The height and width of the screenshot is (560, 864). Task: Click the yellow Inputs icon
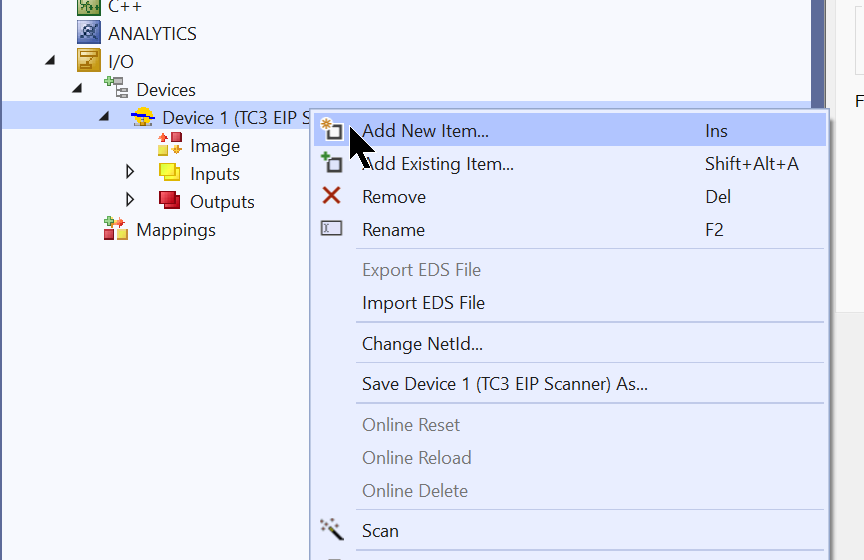pos(170,173)
